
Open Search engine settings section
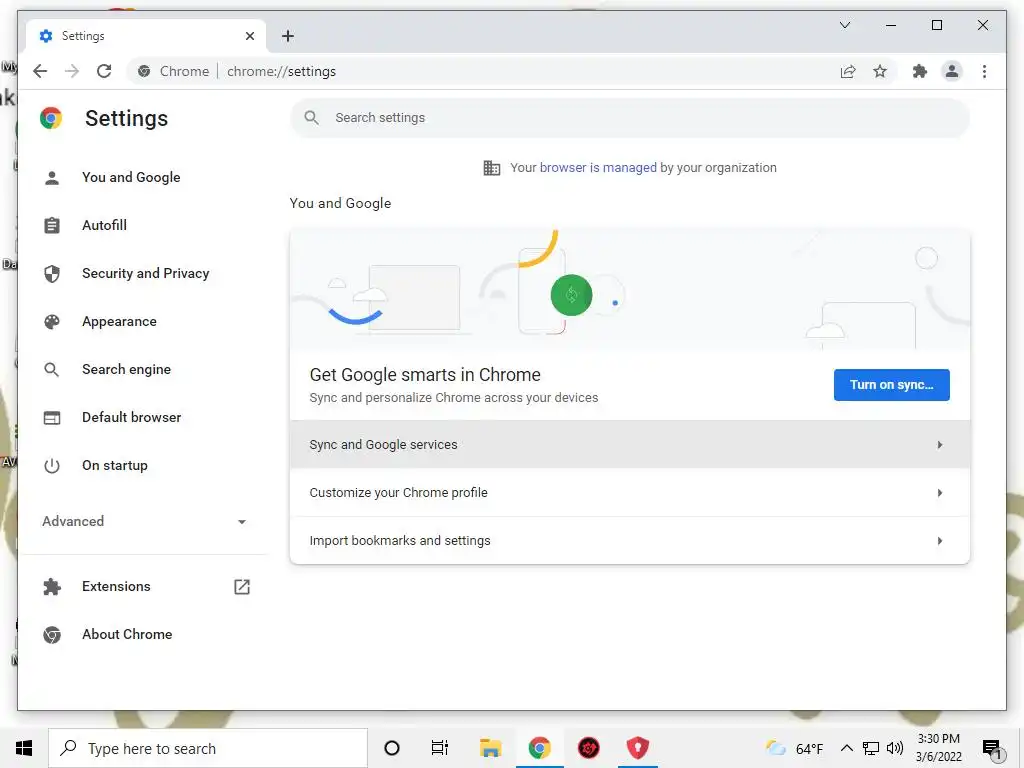[126, 370]
